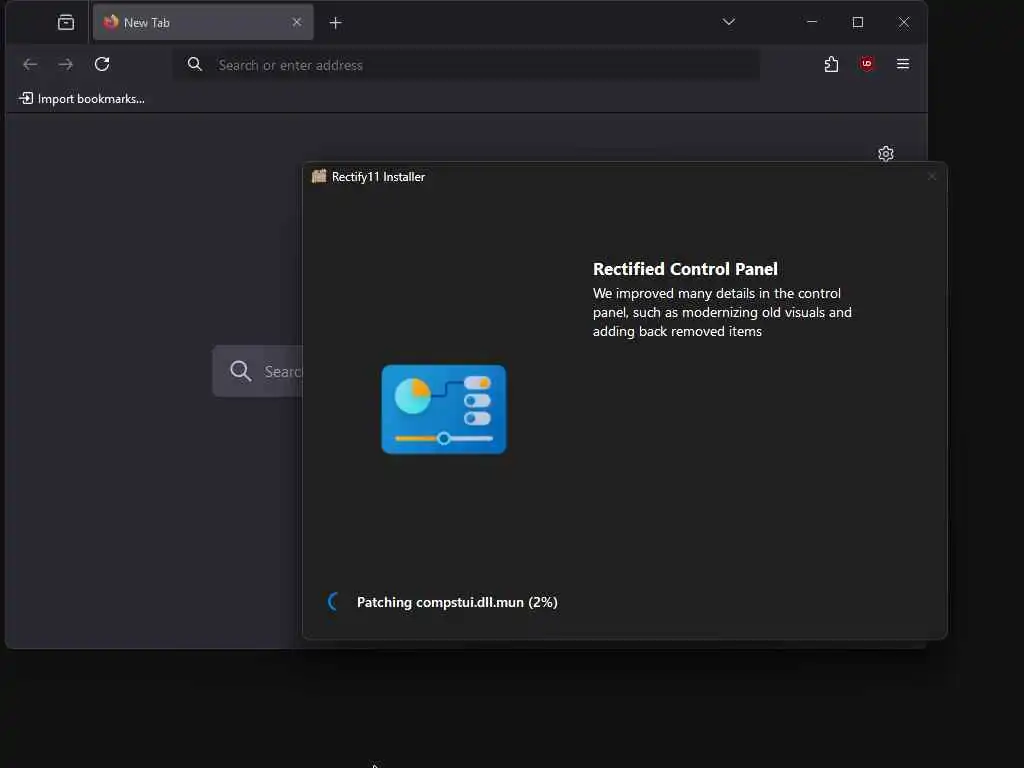Click the magnifier icon in address bar

coord(195,64)
